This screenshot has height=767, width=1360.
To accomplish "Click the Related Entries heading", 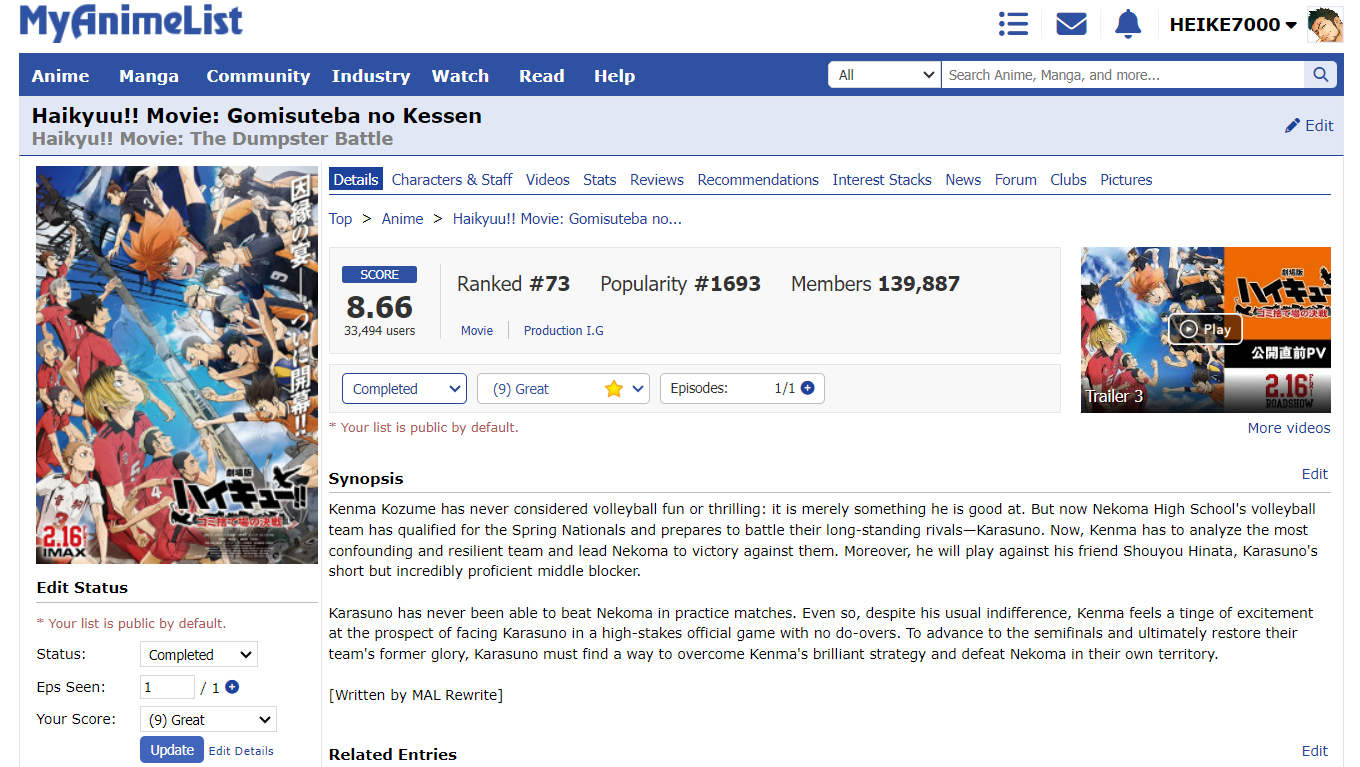I will [x=393, y=755].
